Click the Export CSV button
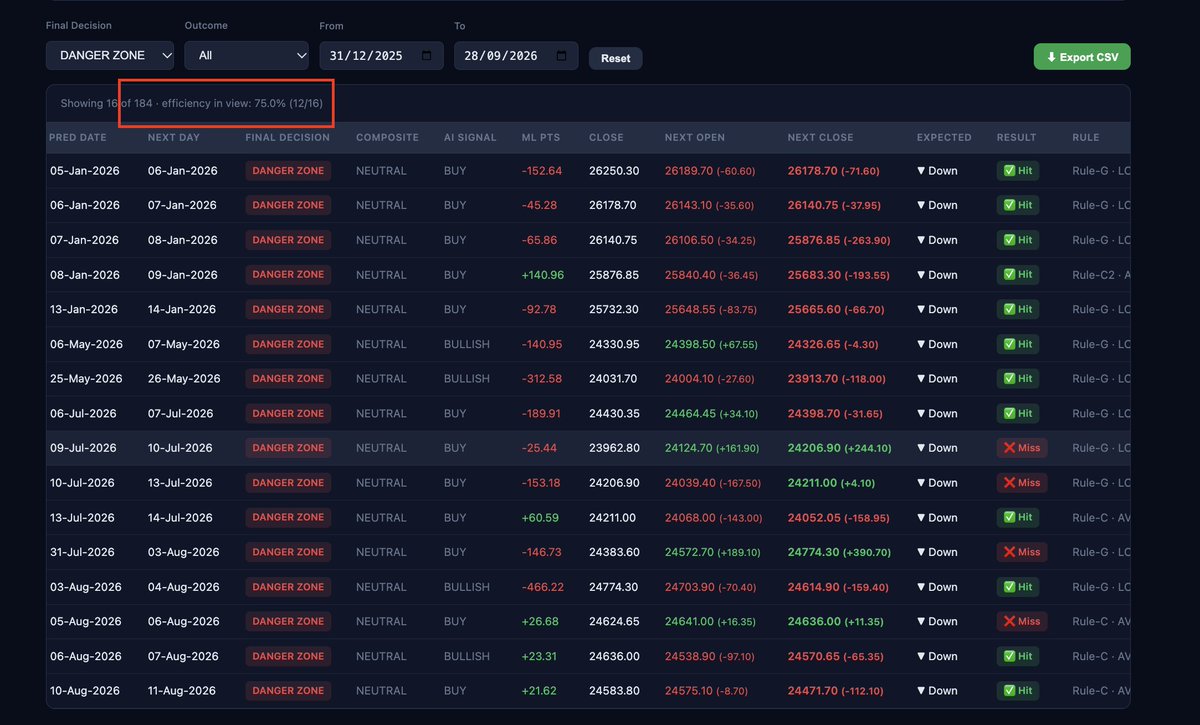 (1082, 57)
